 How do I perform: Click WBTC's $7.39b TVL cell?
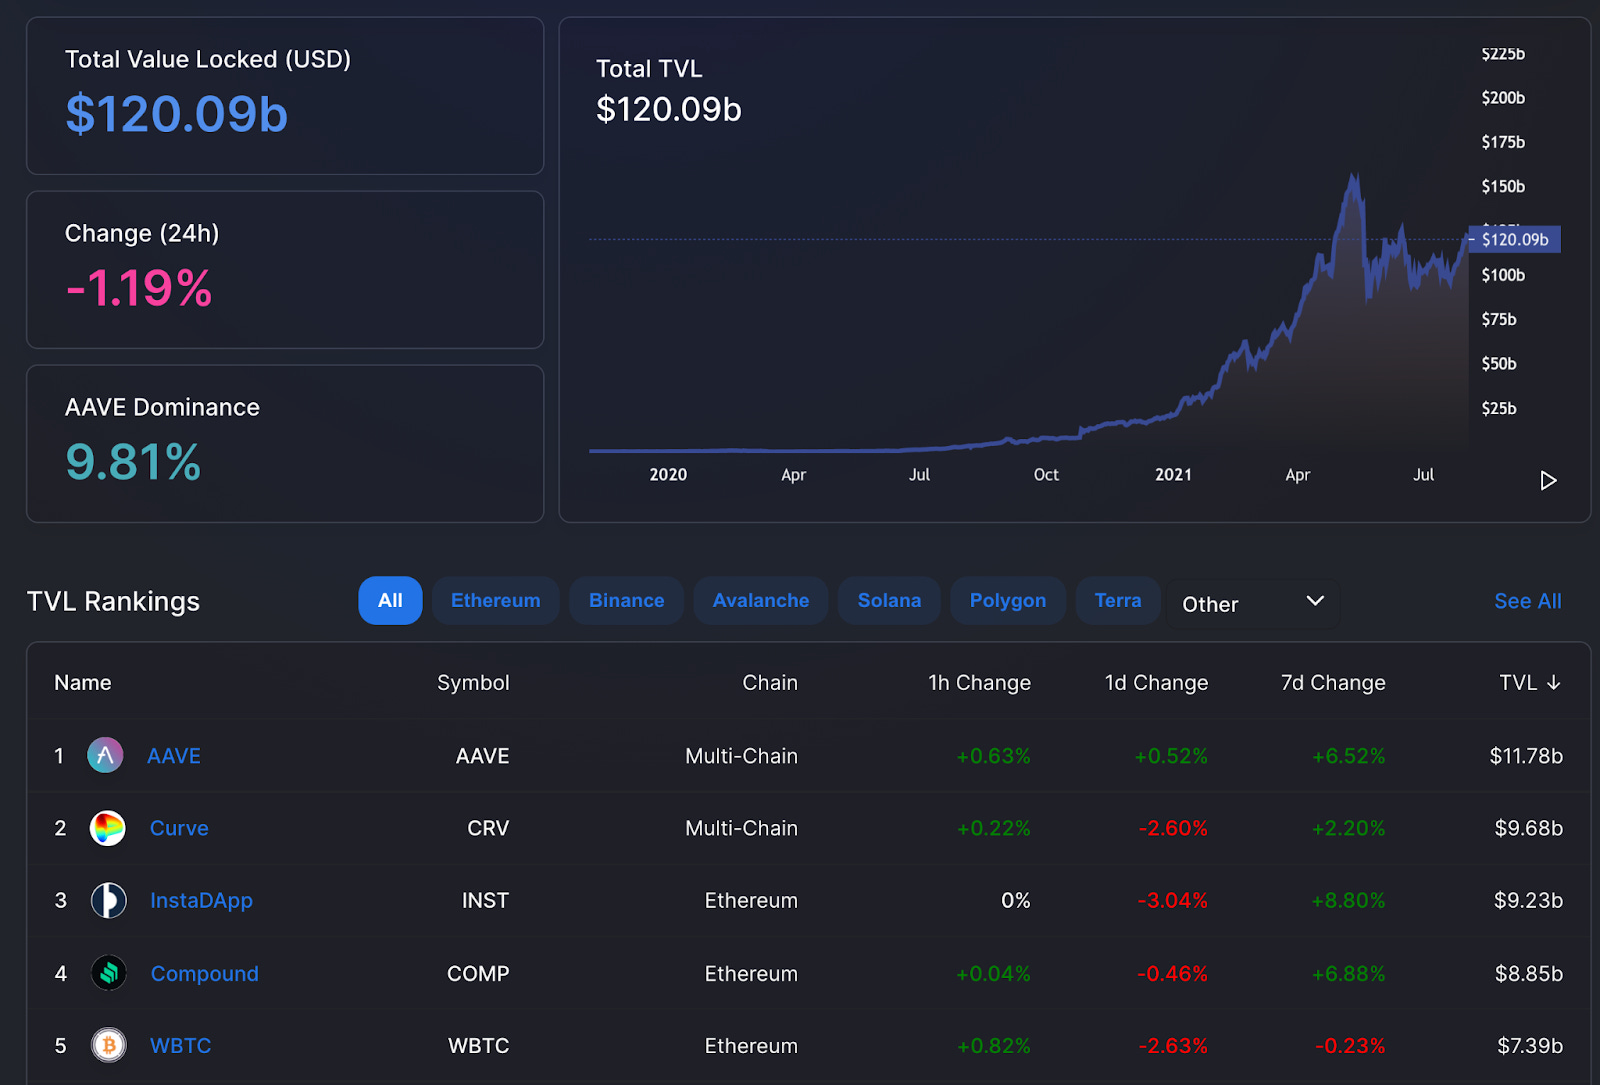(1530, 1046)
